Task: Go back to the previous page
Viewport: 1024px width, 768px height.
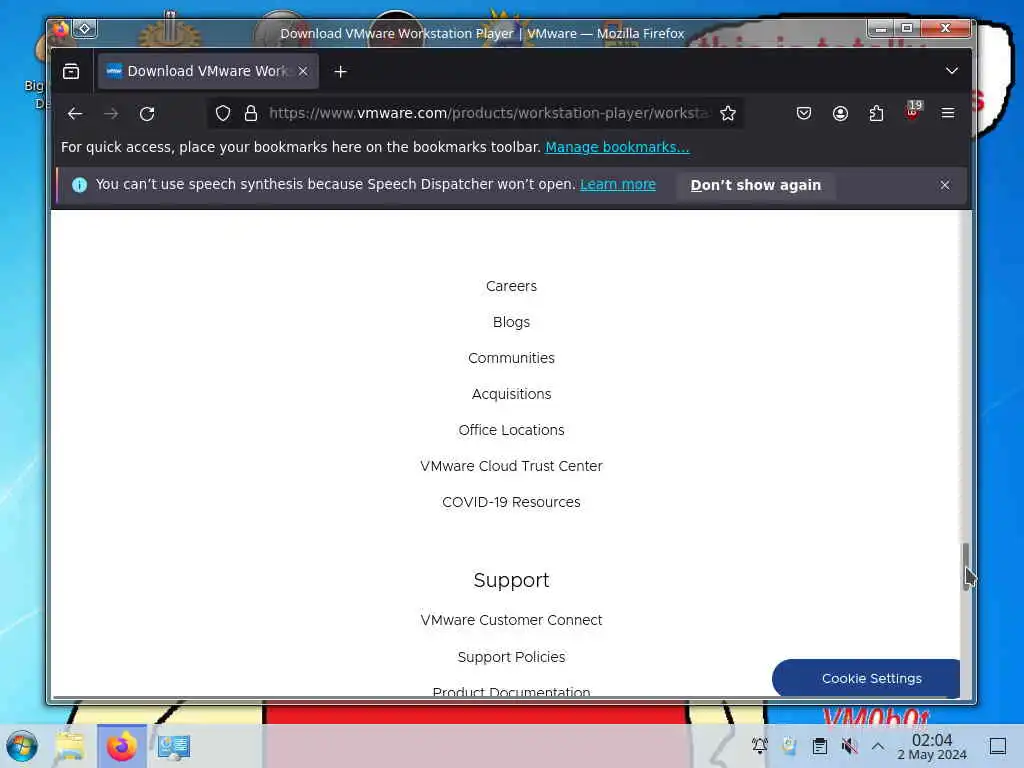Action: pyautogui.click(x=74, y=114)
